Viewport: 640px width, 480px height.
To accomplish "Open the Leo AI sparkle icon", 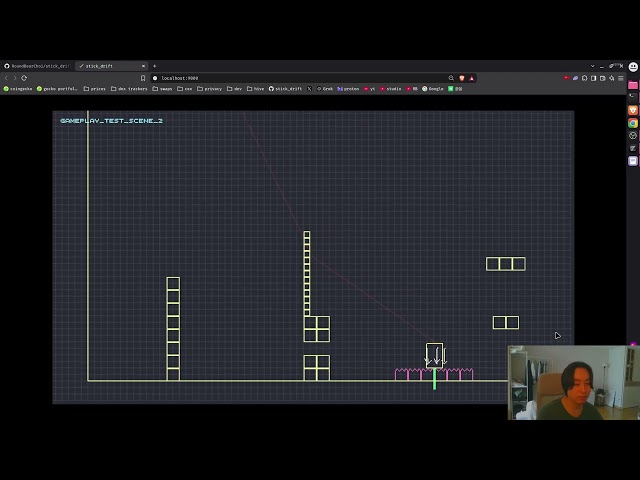I will tap(611, 78).
